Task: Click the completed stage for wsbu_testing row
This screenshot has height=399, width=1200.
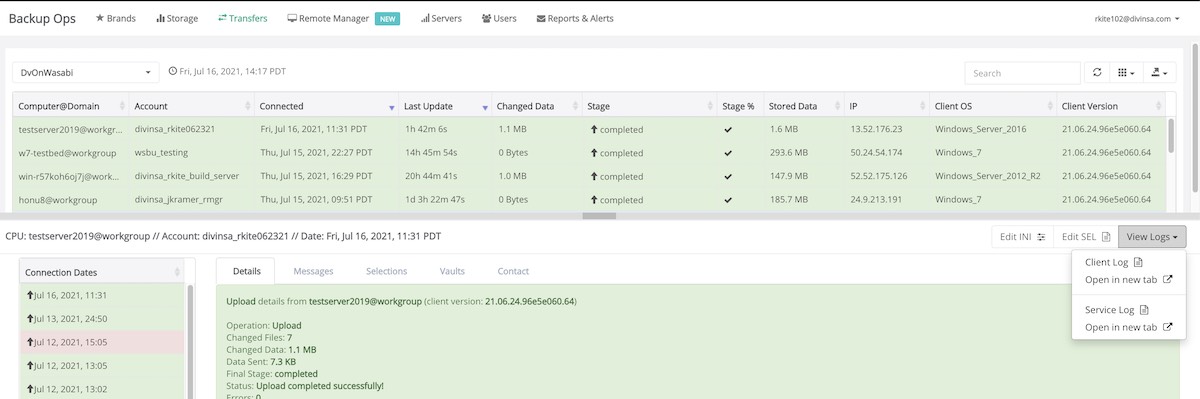Action: pos(617,153)
